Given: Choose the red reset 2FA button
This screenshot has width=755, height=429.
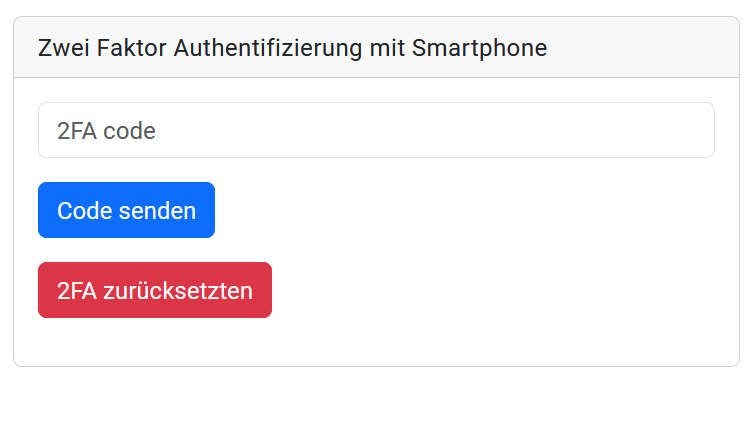Looking at the screenshot, I should point(155,290).
